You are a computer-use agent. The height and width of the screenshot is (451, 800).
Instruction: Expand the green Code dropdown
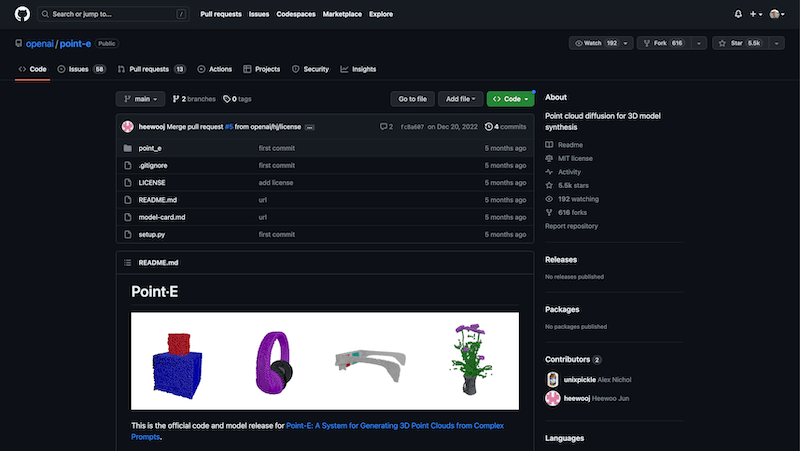[510, 99]
